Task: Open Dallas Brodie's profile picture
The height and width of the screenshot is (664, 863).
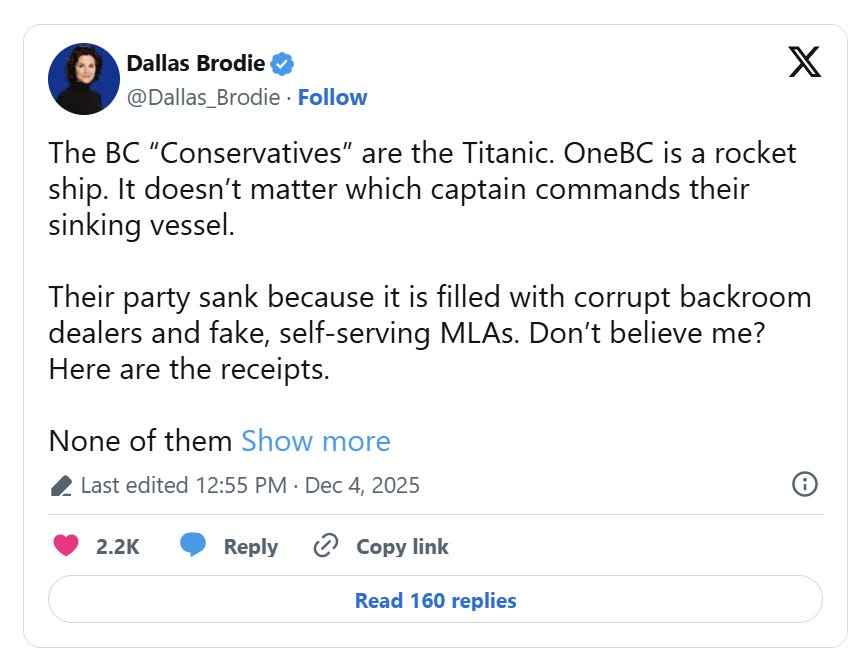Action: [x=84, y=79]
